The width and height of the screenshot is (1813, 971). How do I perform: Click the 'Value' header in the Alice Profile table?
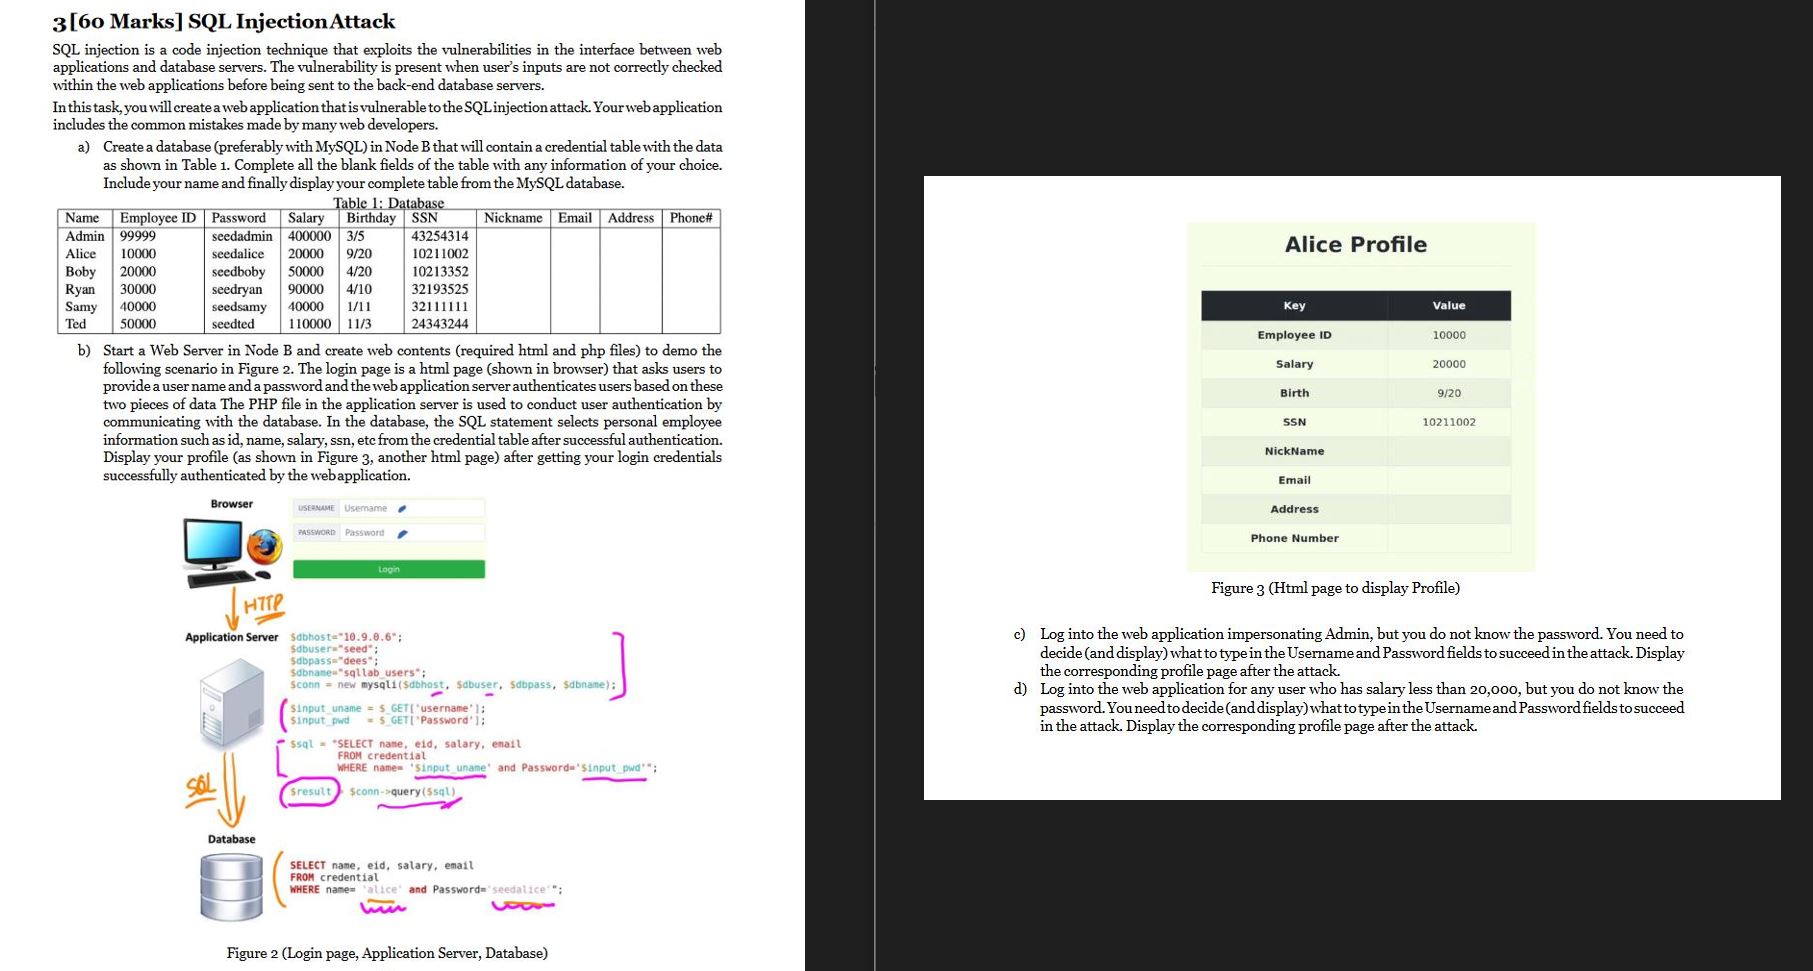tap(1449, 306)
